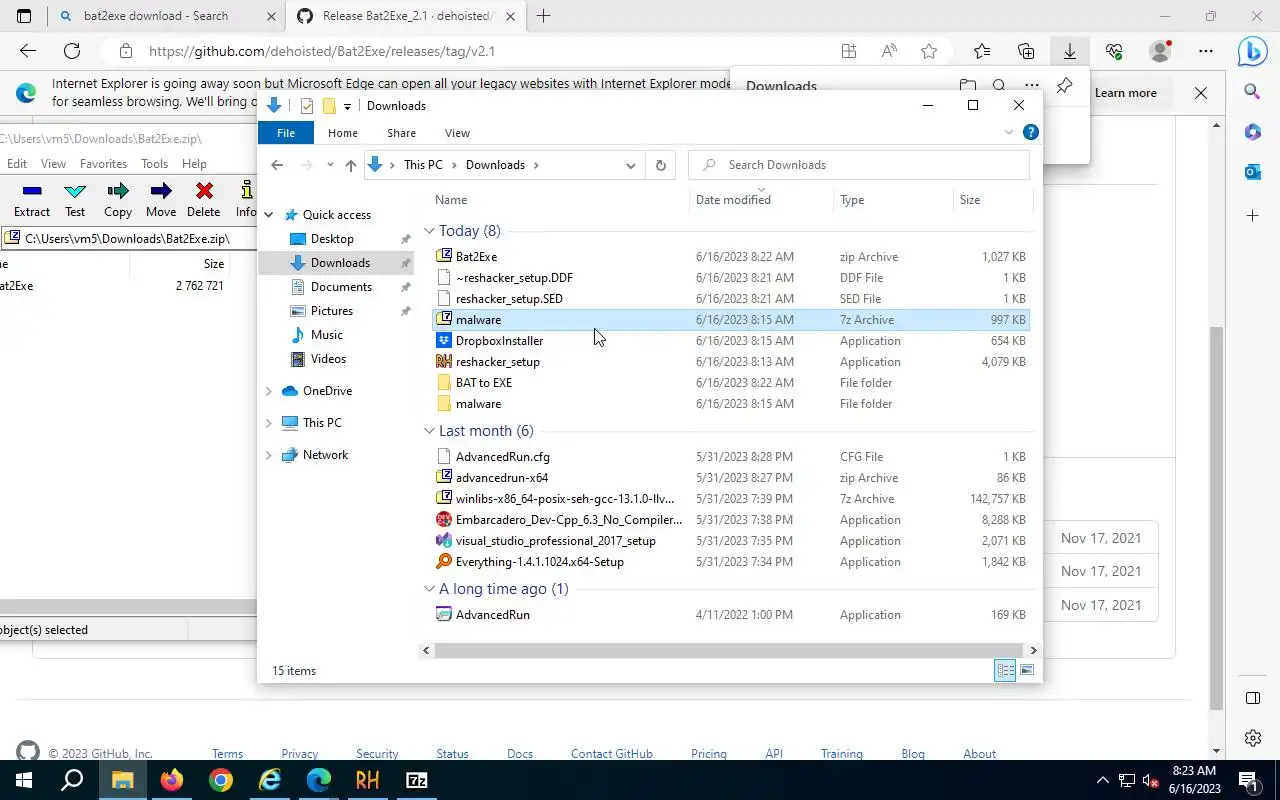Click Edge Collections icon
The image size is (1280, 800).
(1026, 51)
